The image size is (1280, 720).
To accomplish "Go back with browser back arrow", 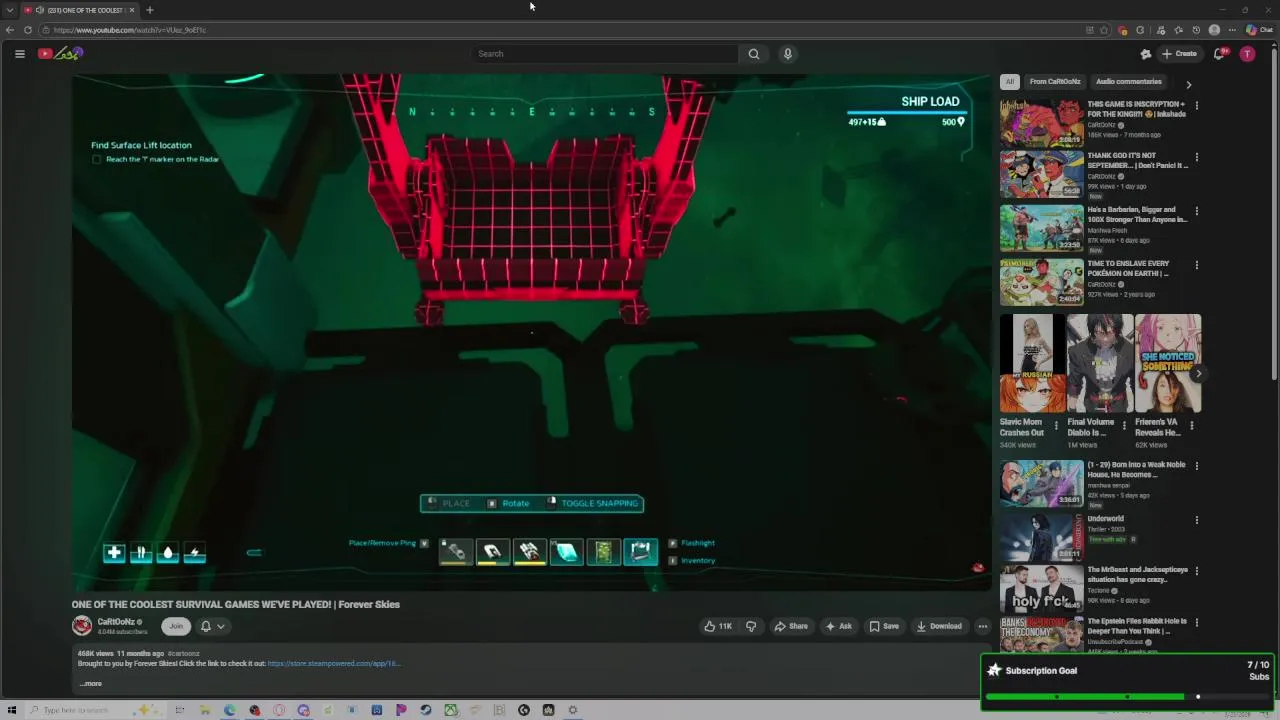I will (10, 30).
